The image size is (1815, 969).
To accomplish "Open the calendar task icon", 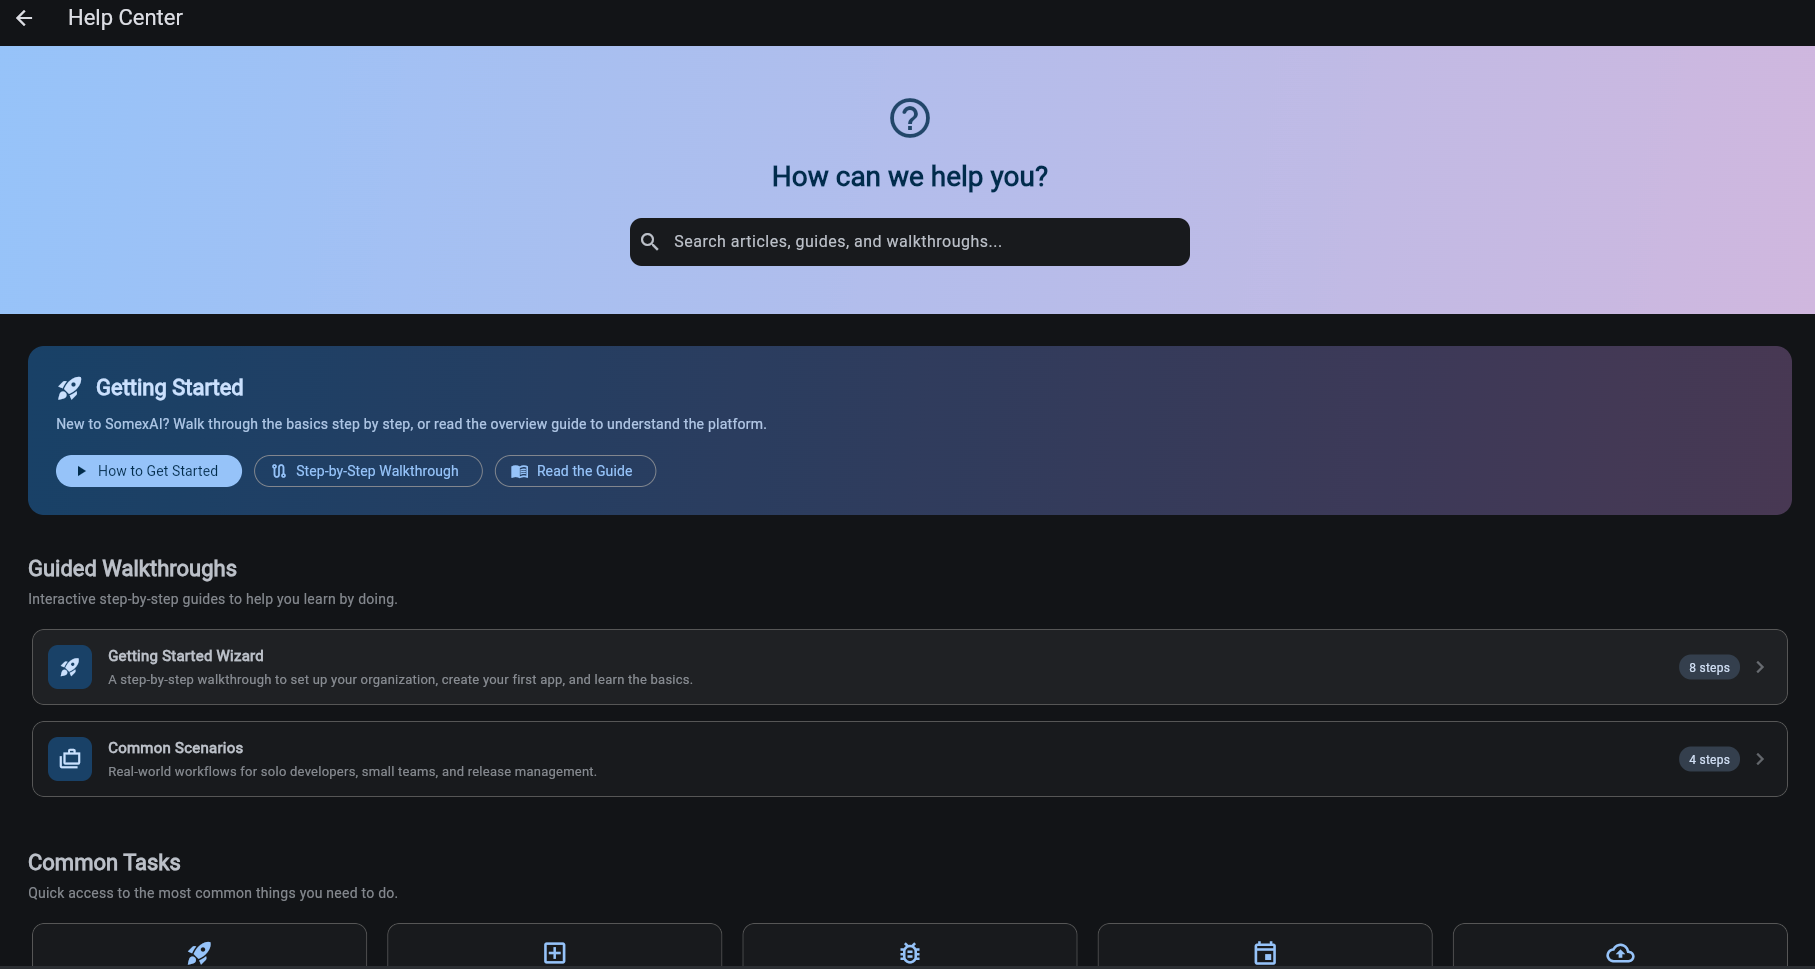I will (1264, 952).
